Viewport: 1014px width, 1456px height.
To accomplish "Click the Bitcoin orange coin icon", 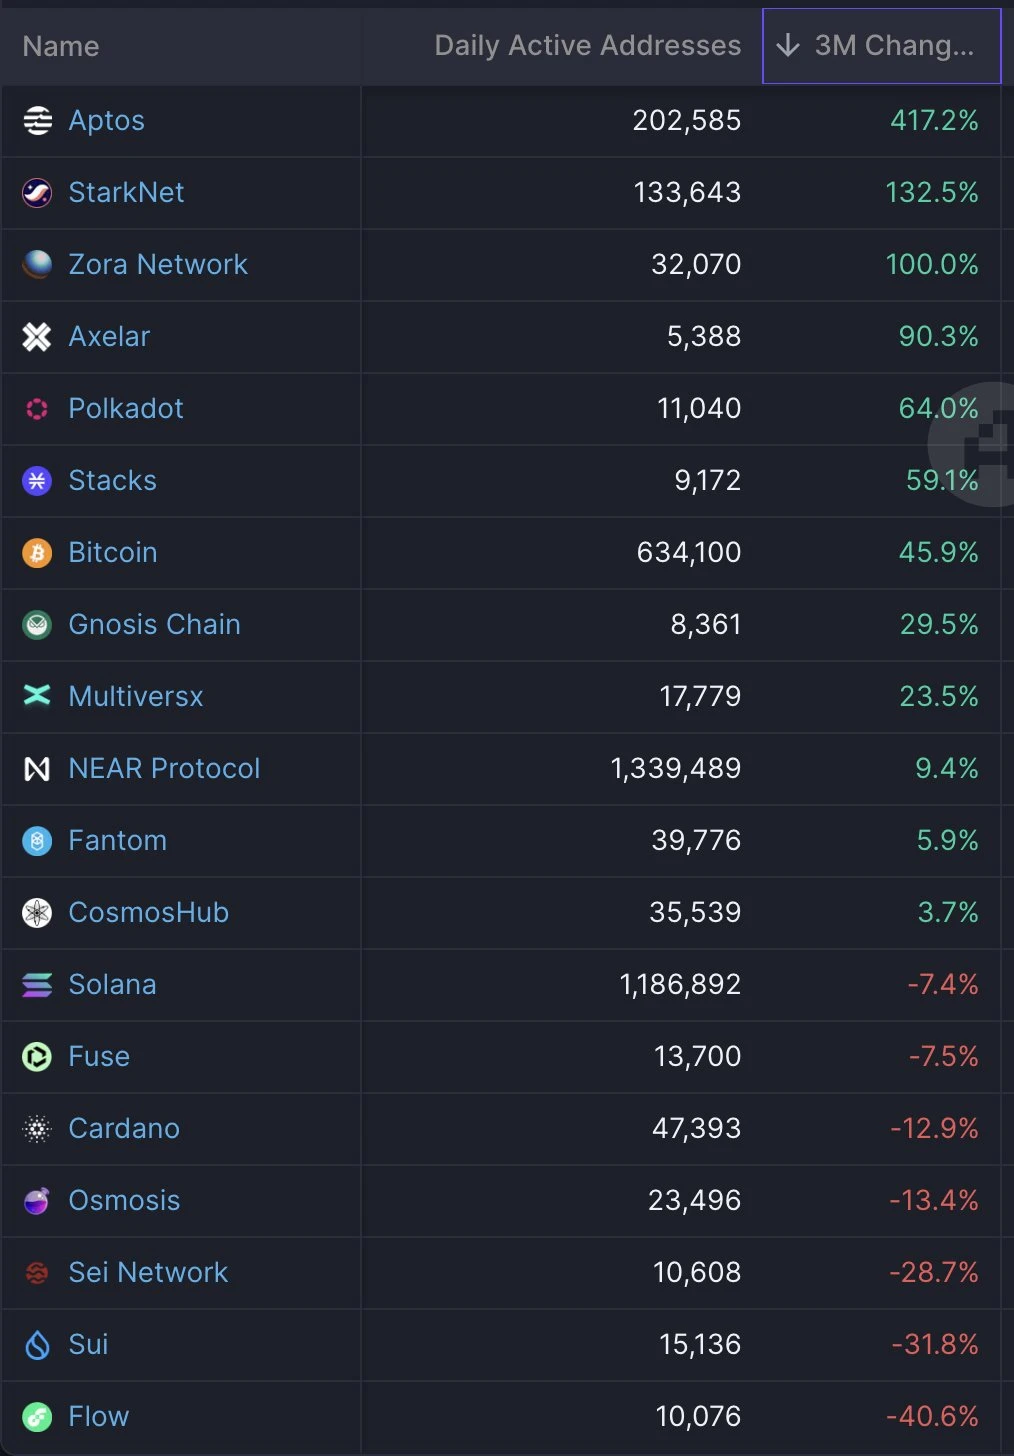I will pos(37,553).
